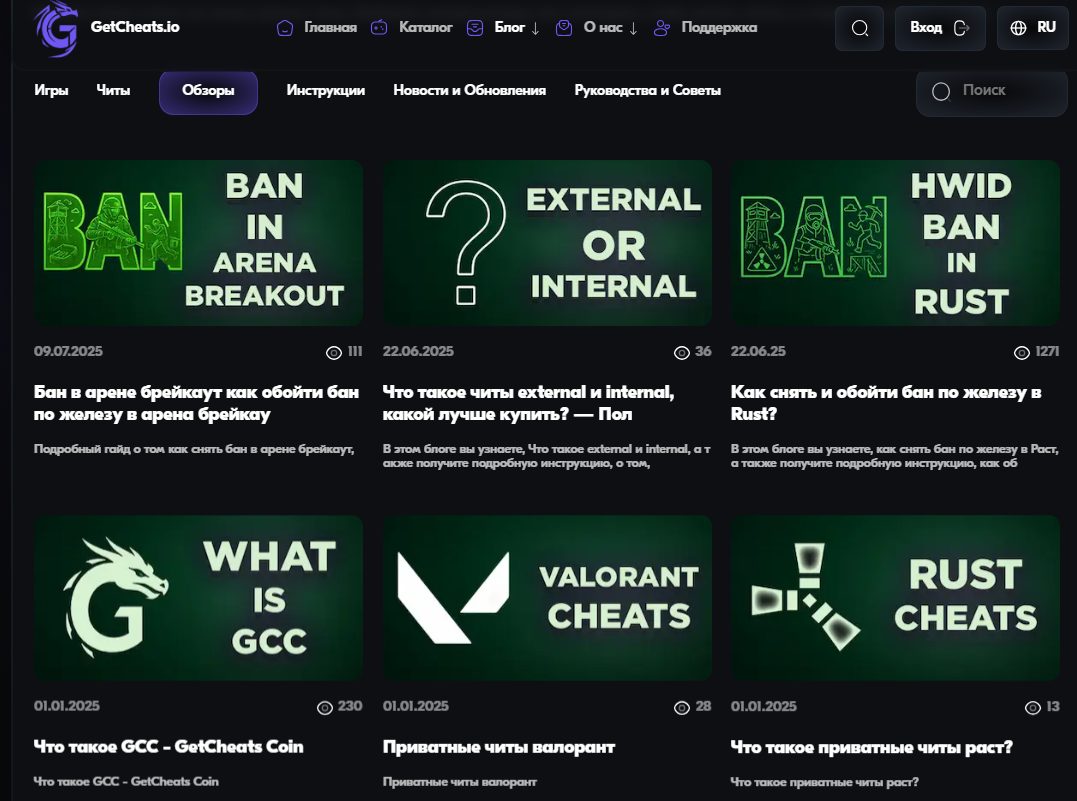This screenshot has height=801, width=1077.
Task: Open article about HWID ban in Rust
Action: pos(886,402)
